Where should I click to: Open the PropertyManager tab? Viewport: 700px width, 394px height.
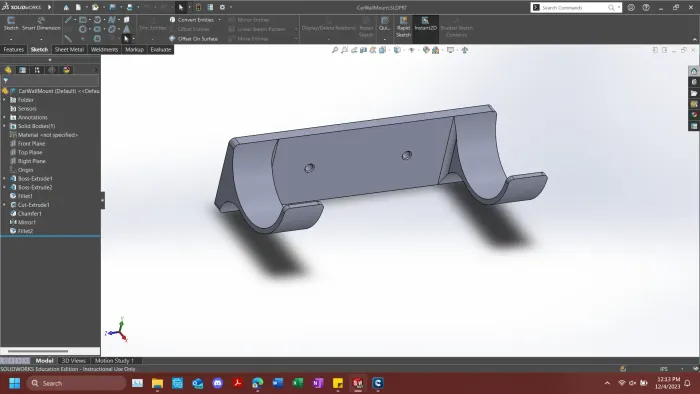[22, 70]
